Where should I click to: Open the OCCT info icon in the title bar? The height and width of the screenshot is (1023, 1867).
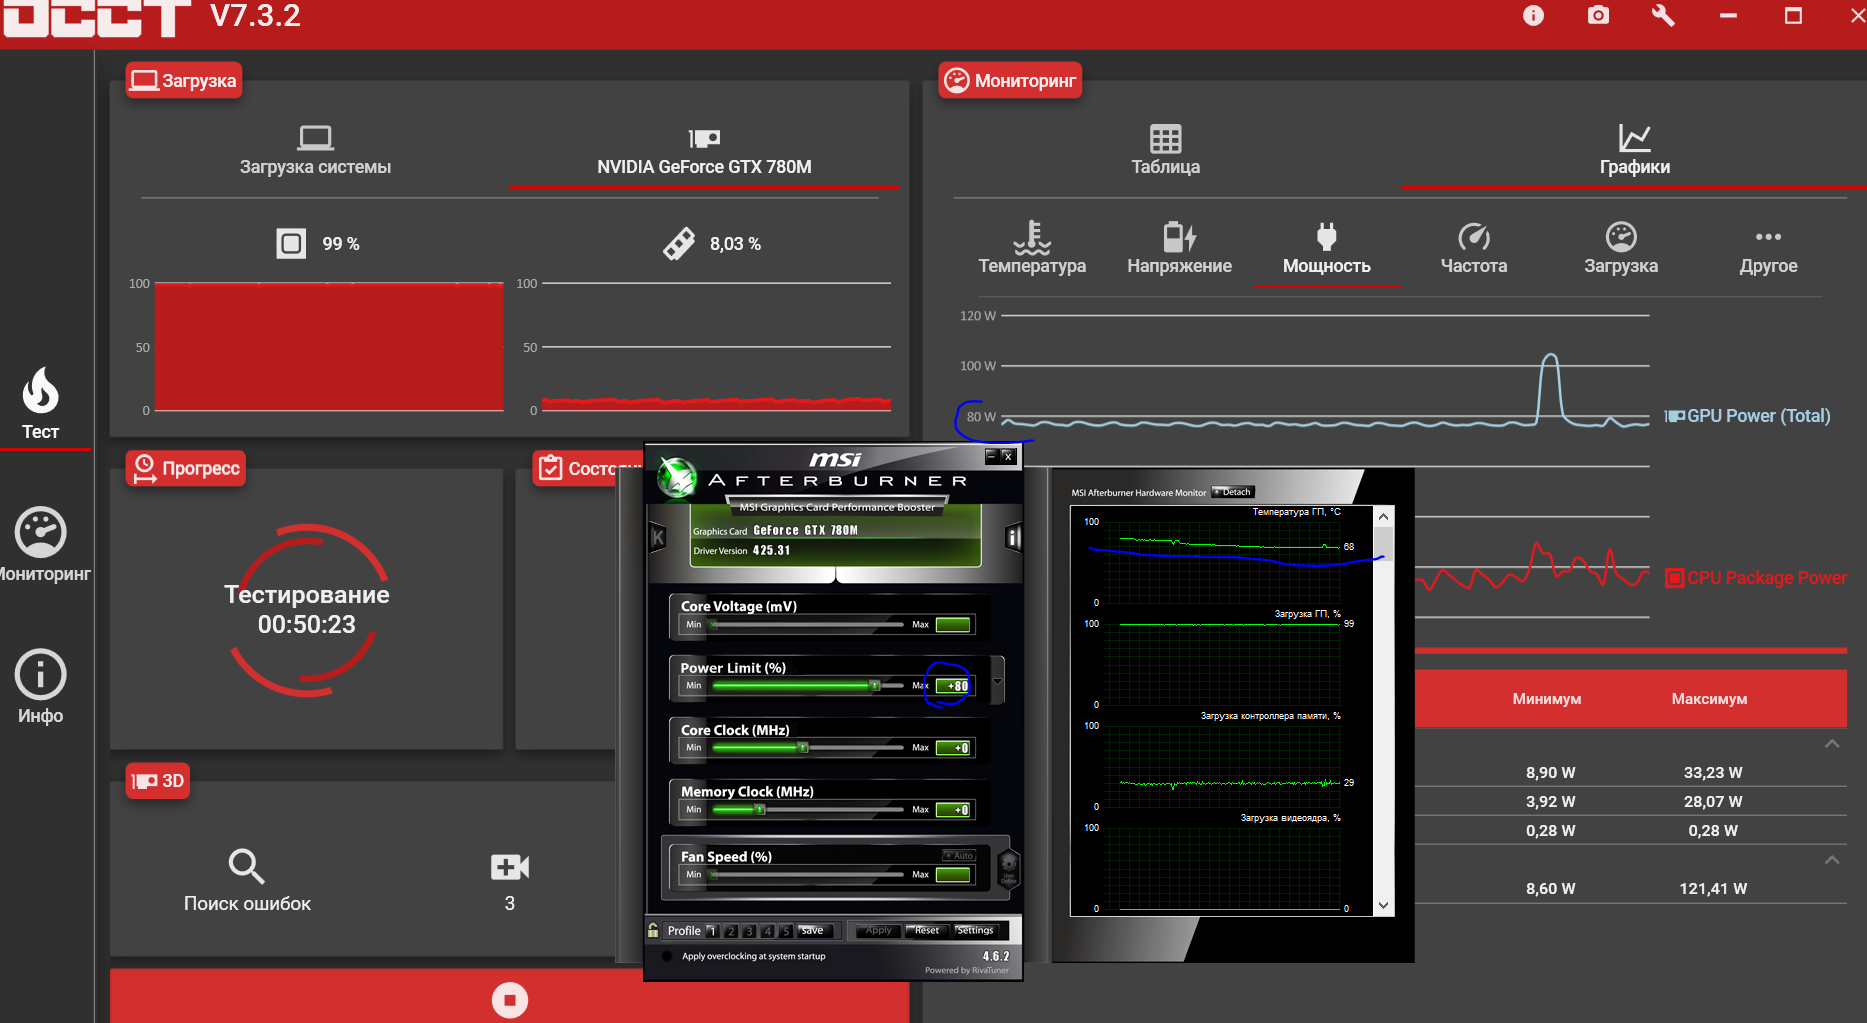[x=1533, y=15]
